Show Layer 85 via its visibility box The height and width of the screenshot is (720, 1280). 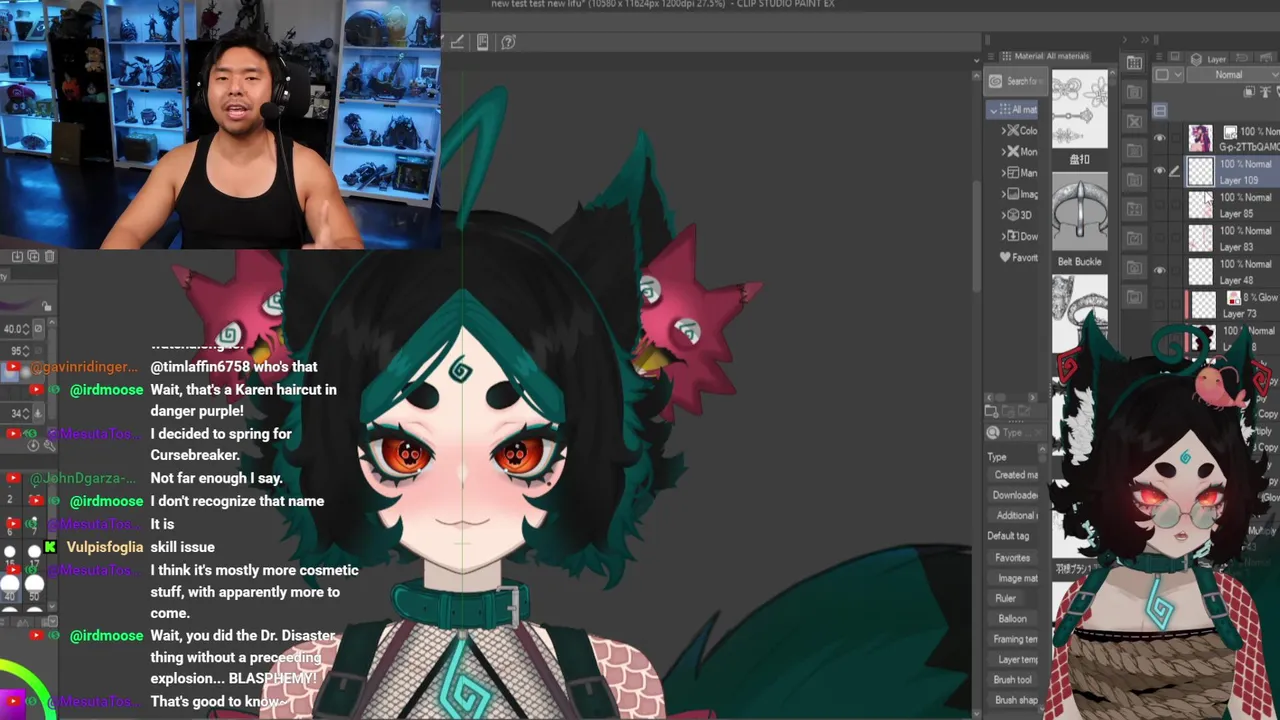click(1160, 205)
